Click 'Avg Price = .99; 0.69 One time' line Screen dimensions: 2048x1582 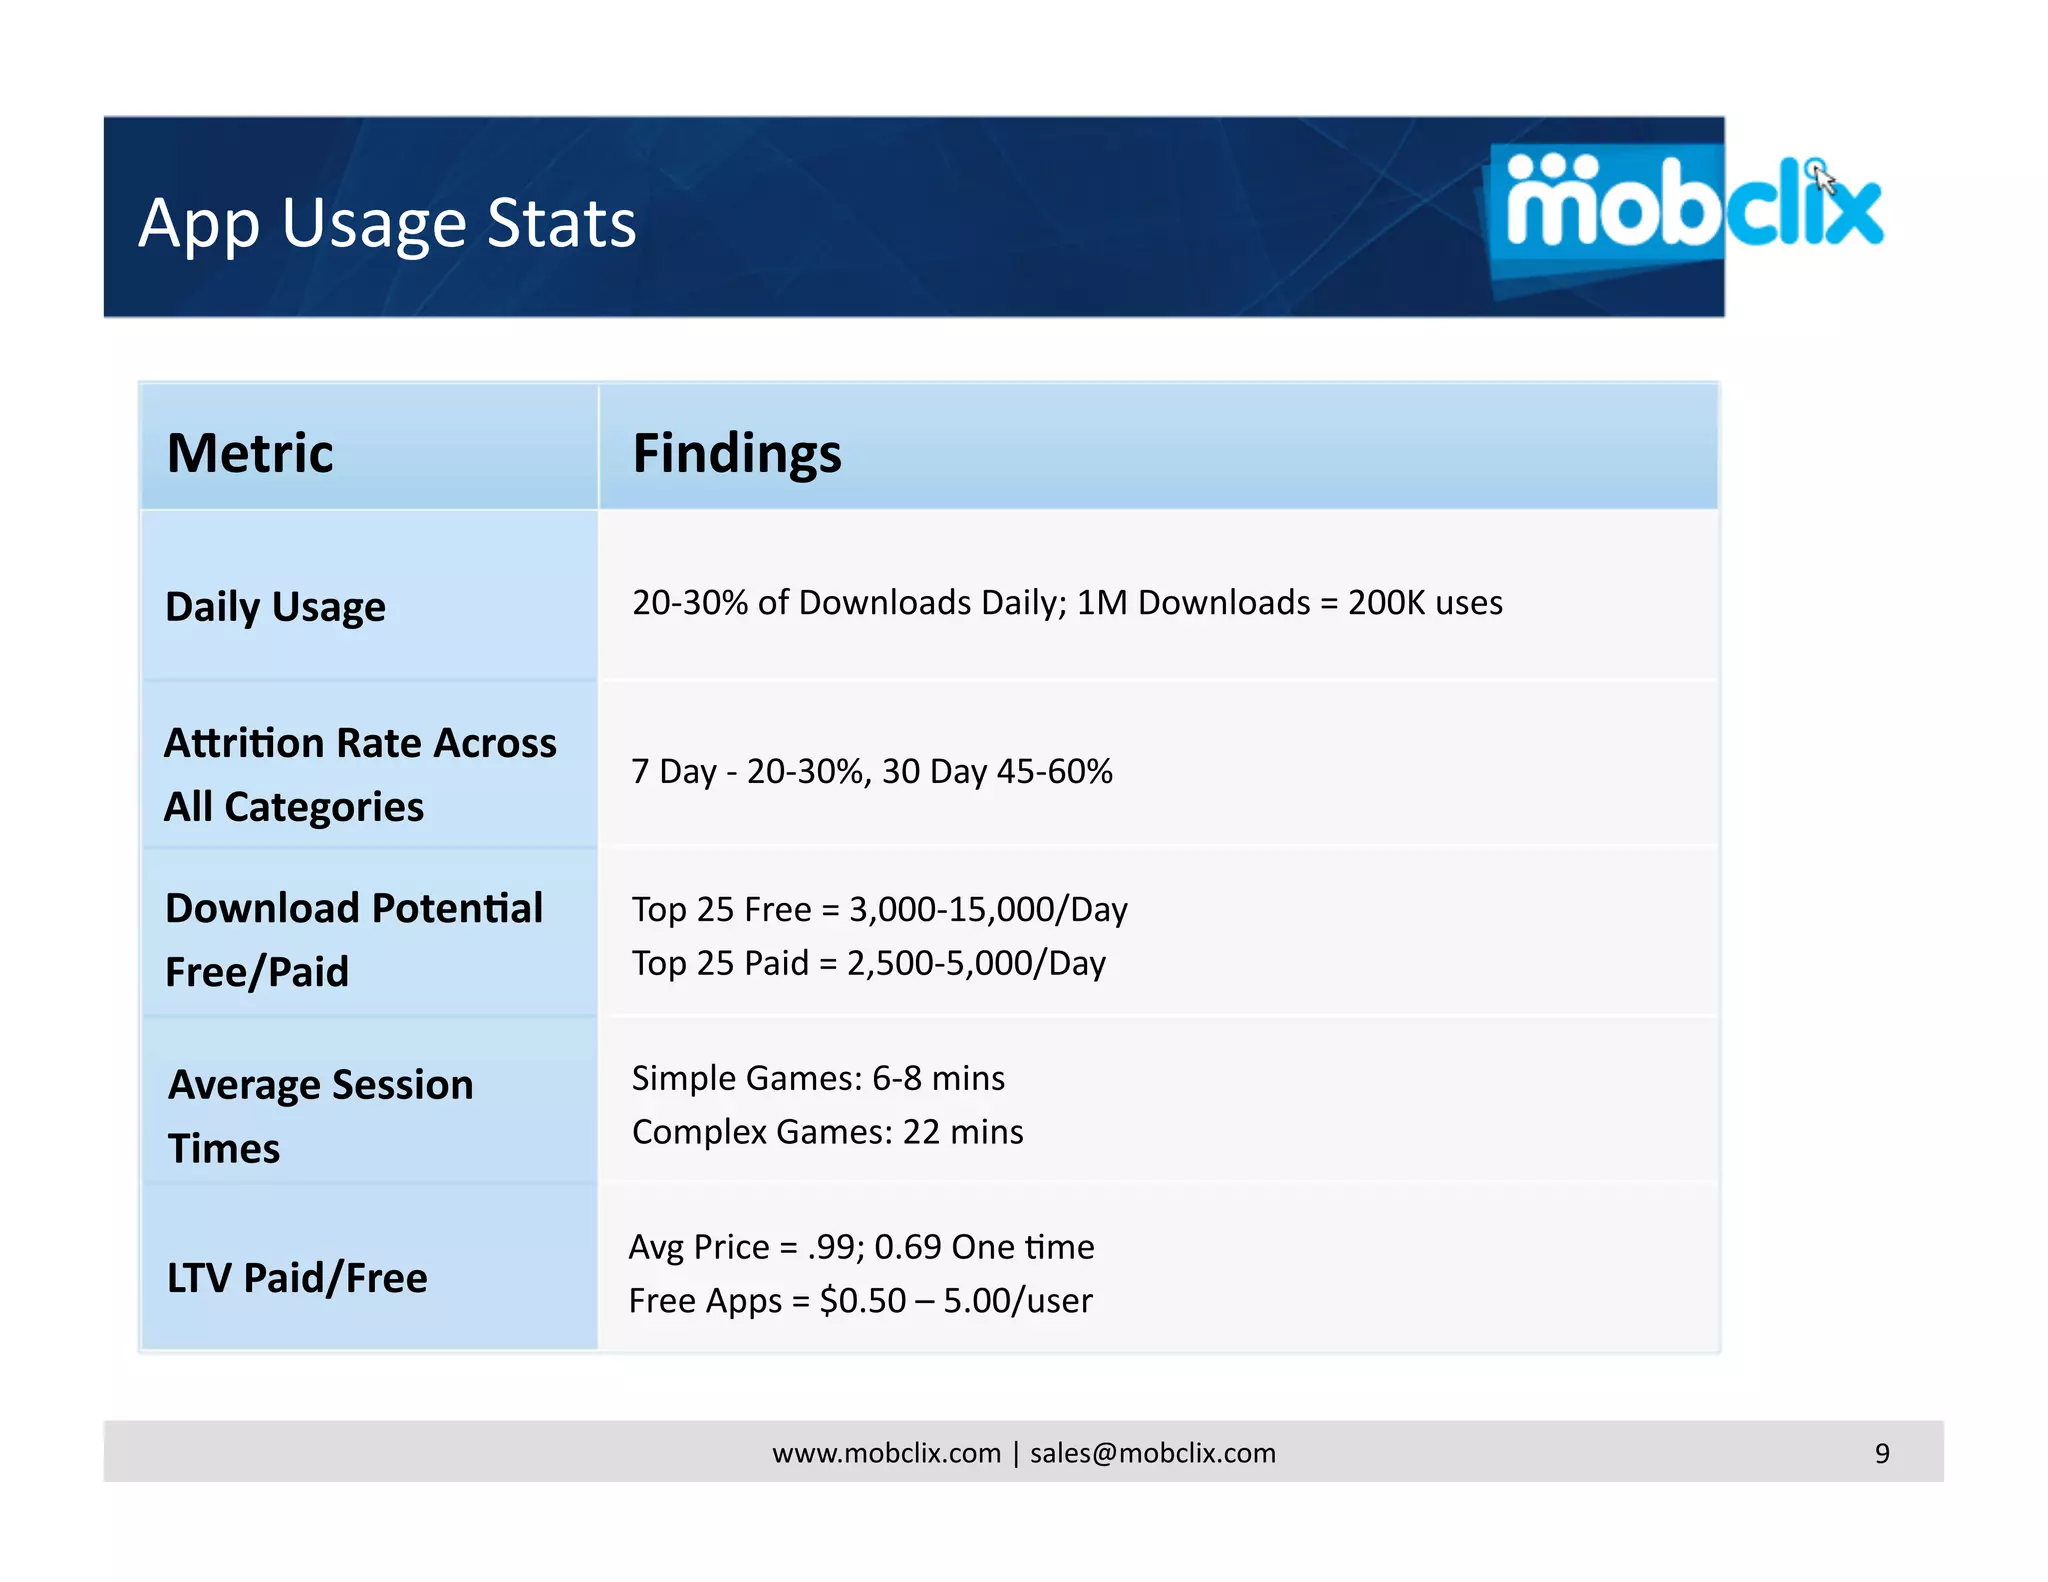point(861,1247)
